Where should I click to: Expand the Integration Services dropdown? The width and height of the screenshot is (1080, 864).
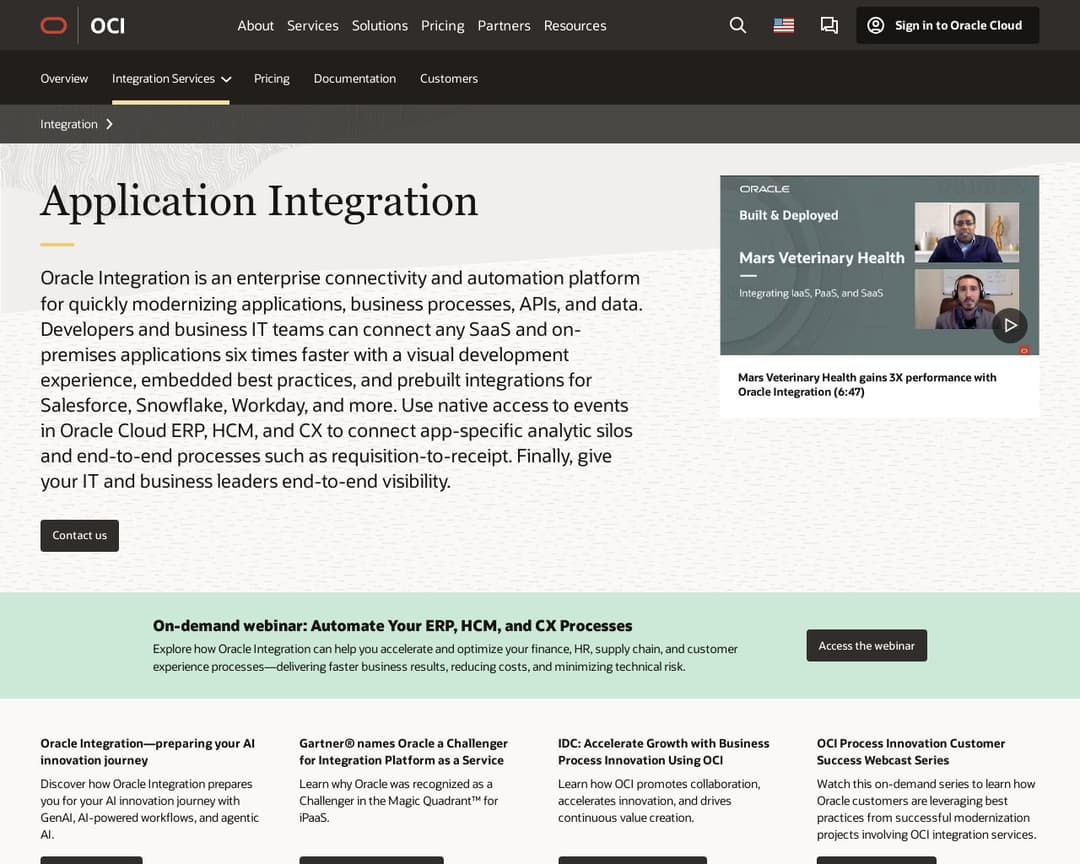coord(171,77)
